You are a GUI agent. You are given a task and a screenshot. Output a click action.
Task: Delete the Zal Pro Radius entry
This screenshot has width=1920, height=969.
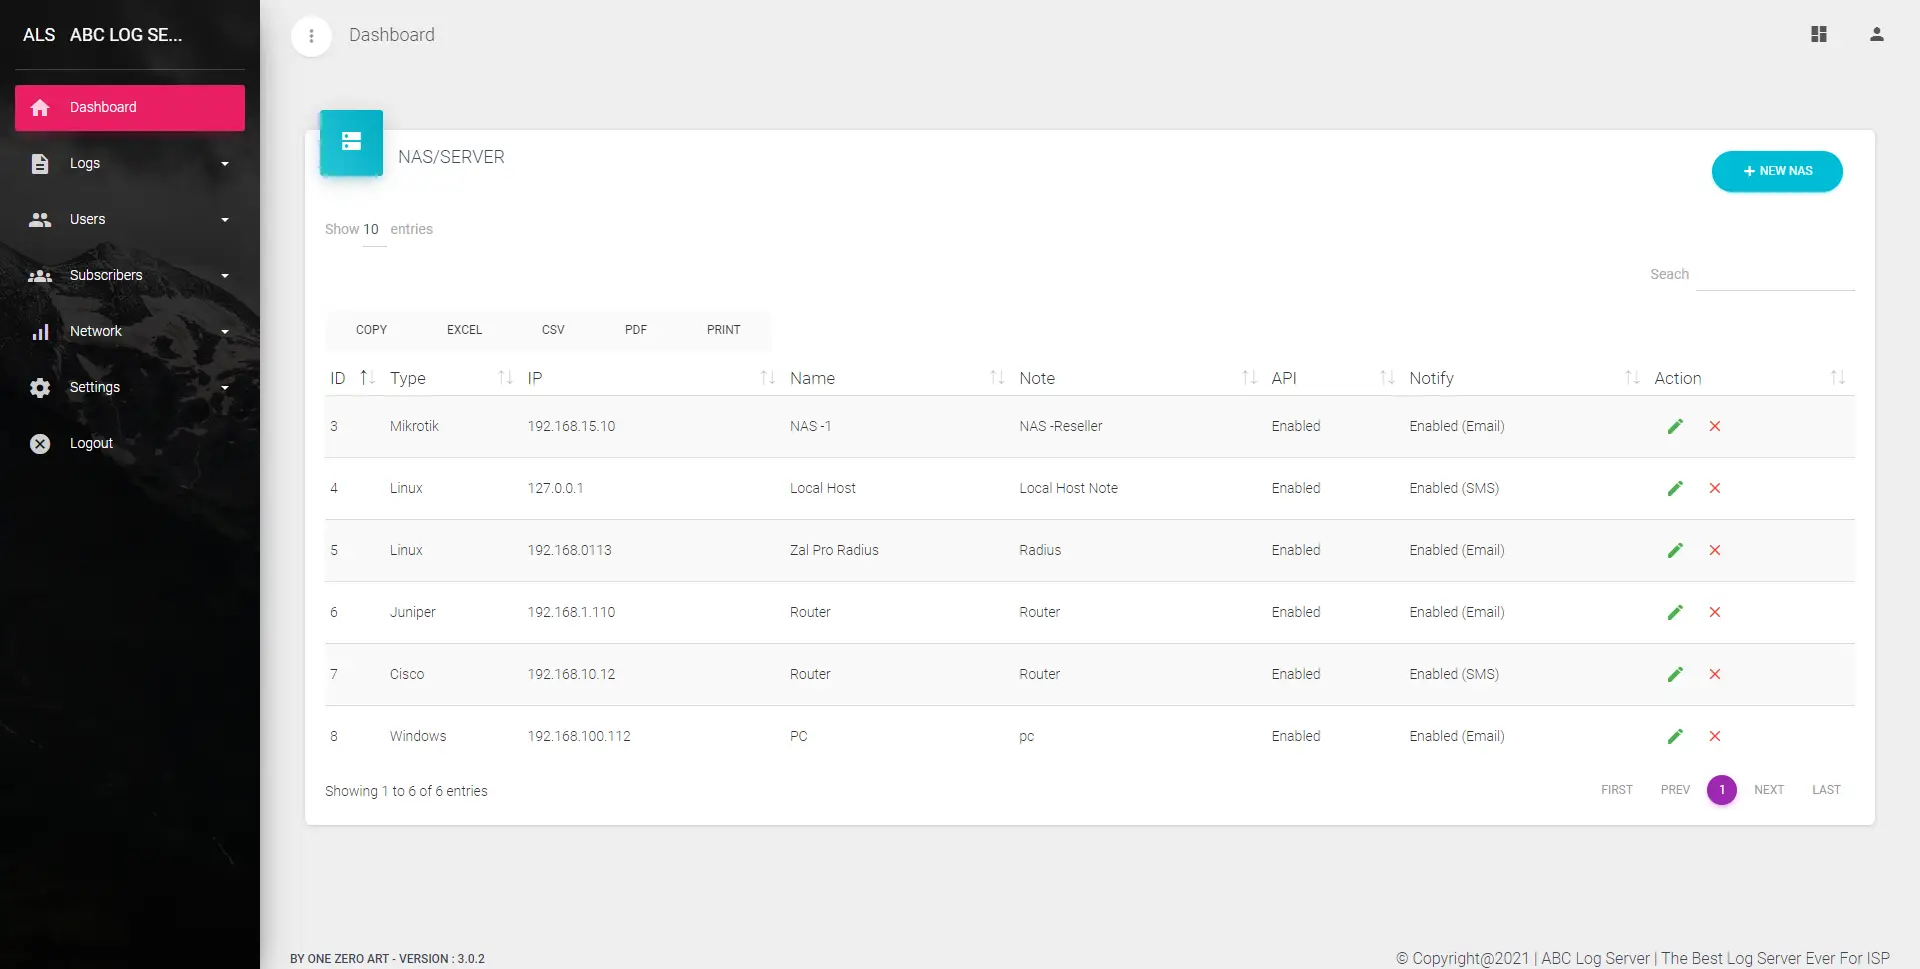point(1715,550)
